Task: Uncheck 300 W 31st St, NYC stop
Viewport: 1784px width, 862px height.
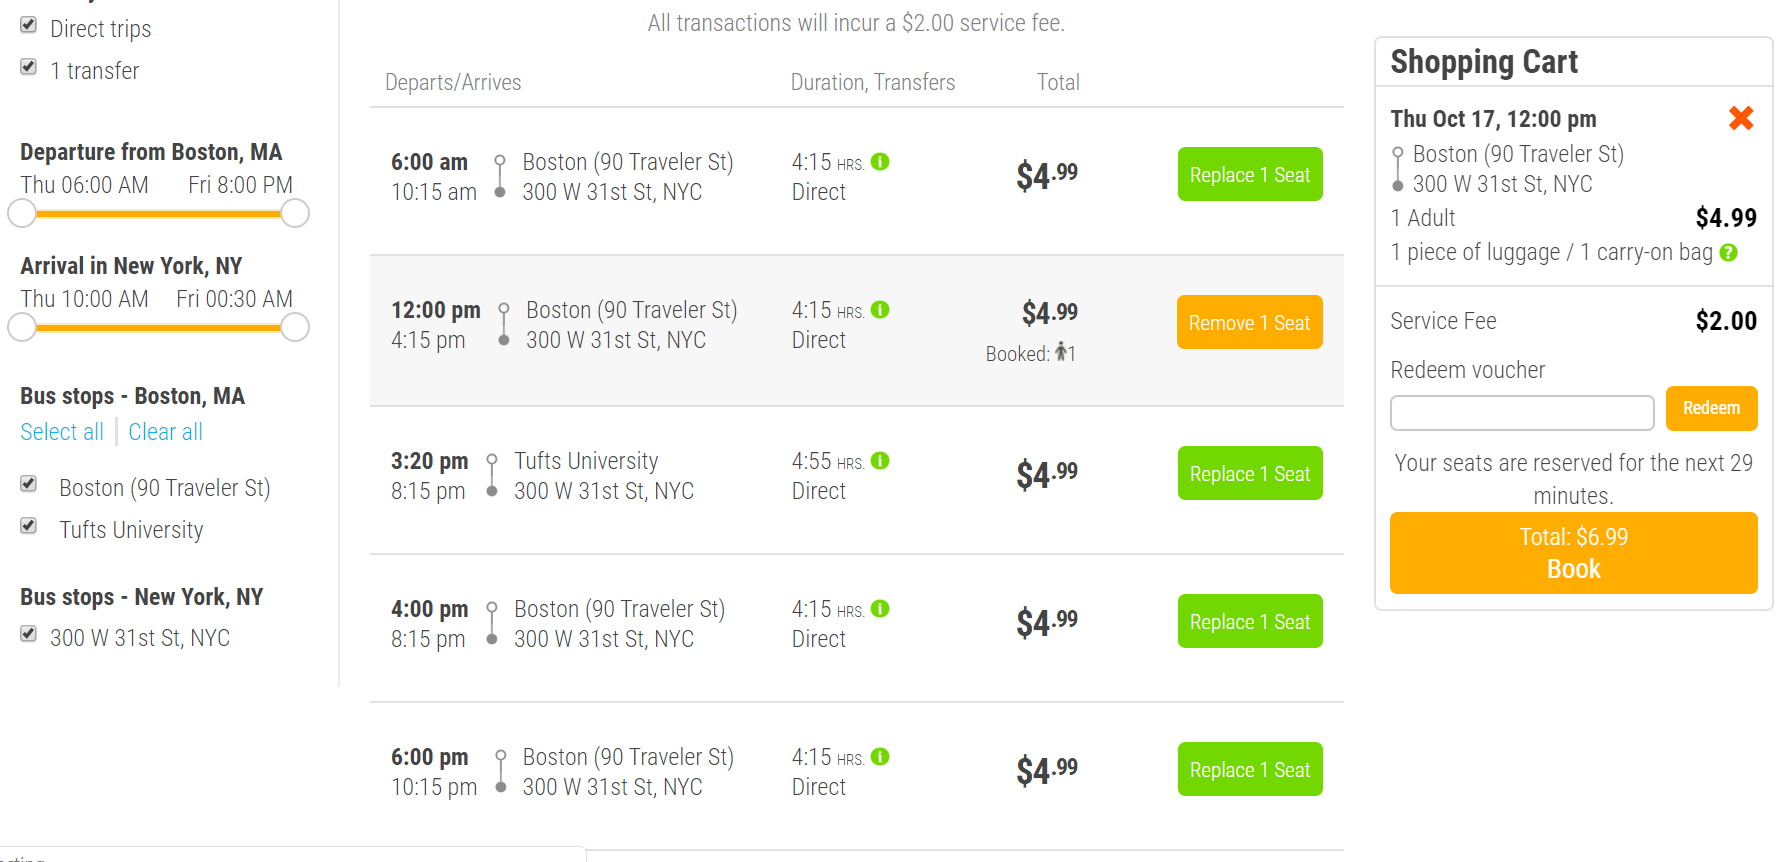Action: click(x=29, y=634)
